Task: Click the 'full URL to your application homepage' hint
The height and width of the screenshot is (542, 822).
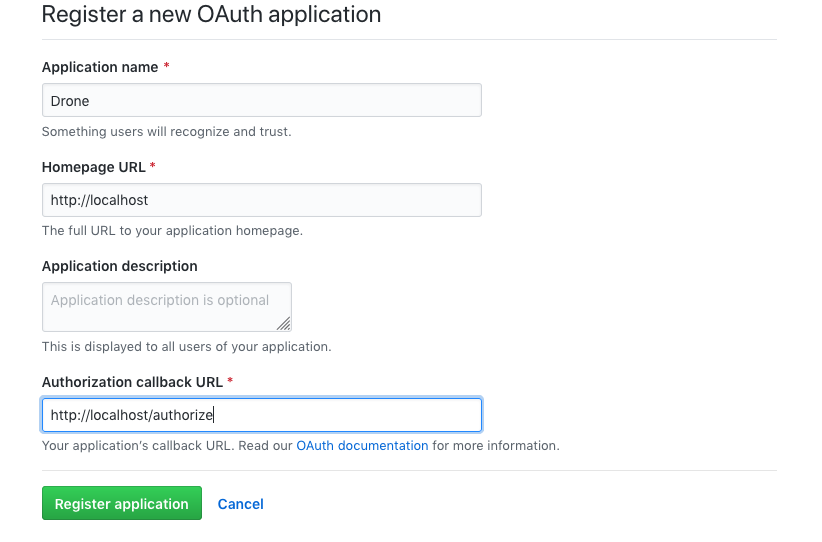Action: [172, 231]
